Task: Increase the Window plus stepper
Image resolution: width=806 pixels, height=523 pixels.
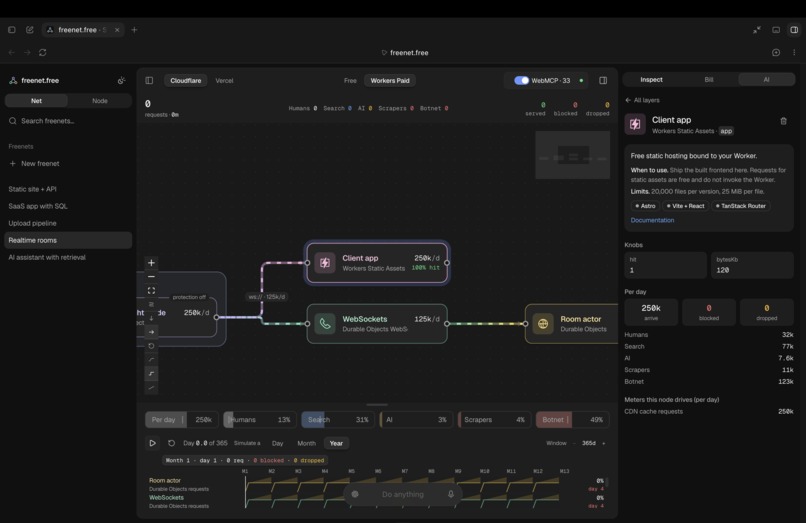Action: [x=604, y=443]
